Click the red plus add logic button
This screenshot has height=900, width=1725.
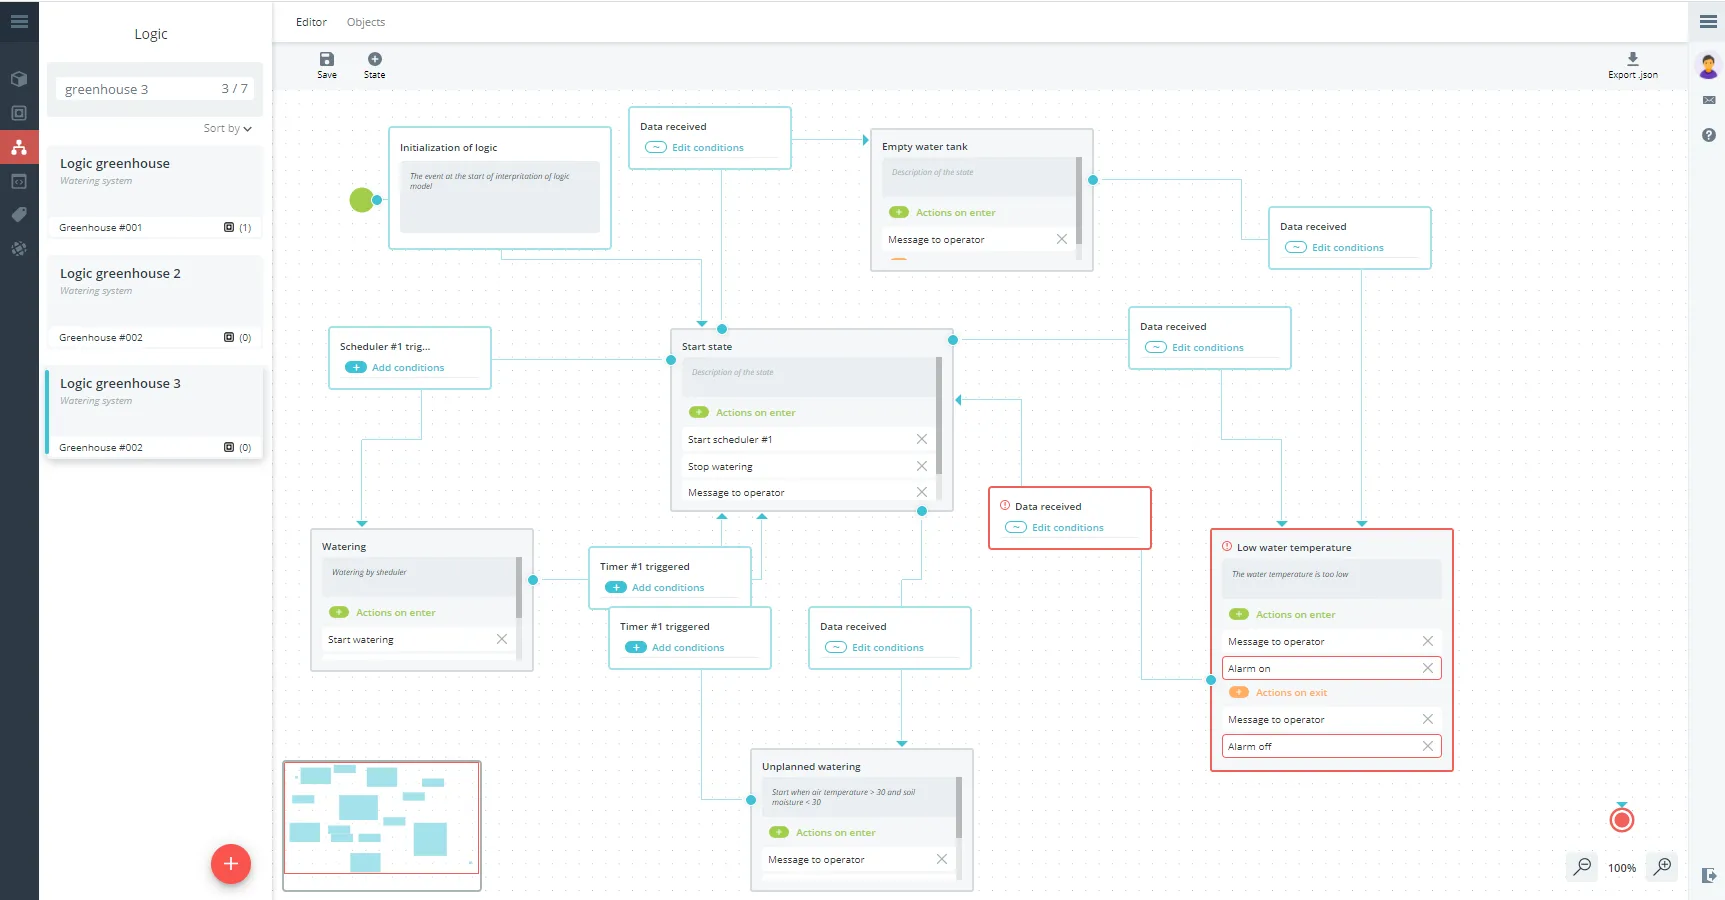click(231, 864)
